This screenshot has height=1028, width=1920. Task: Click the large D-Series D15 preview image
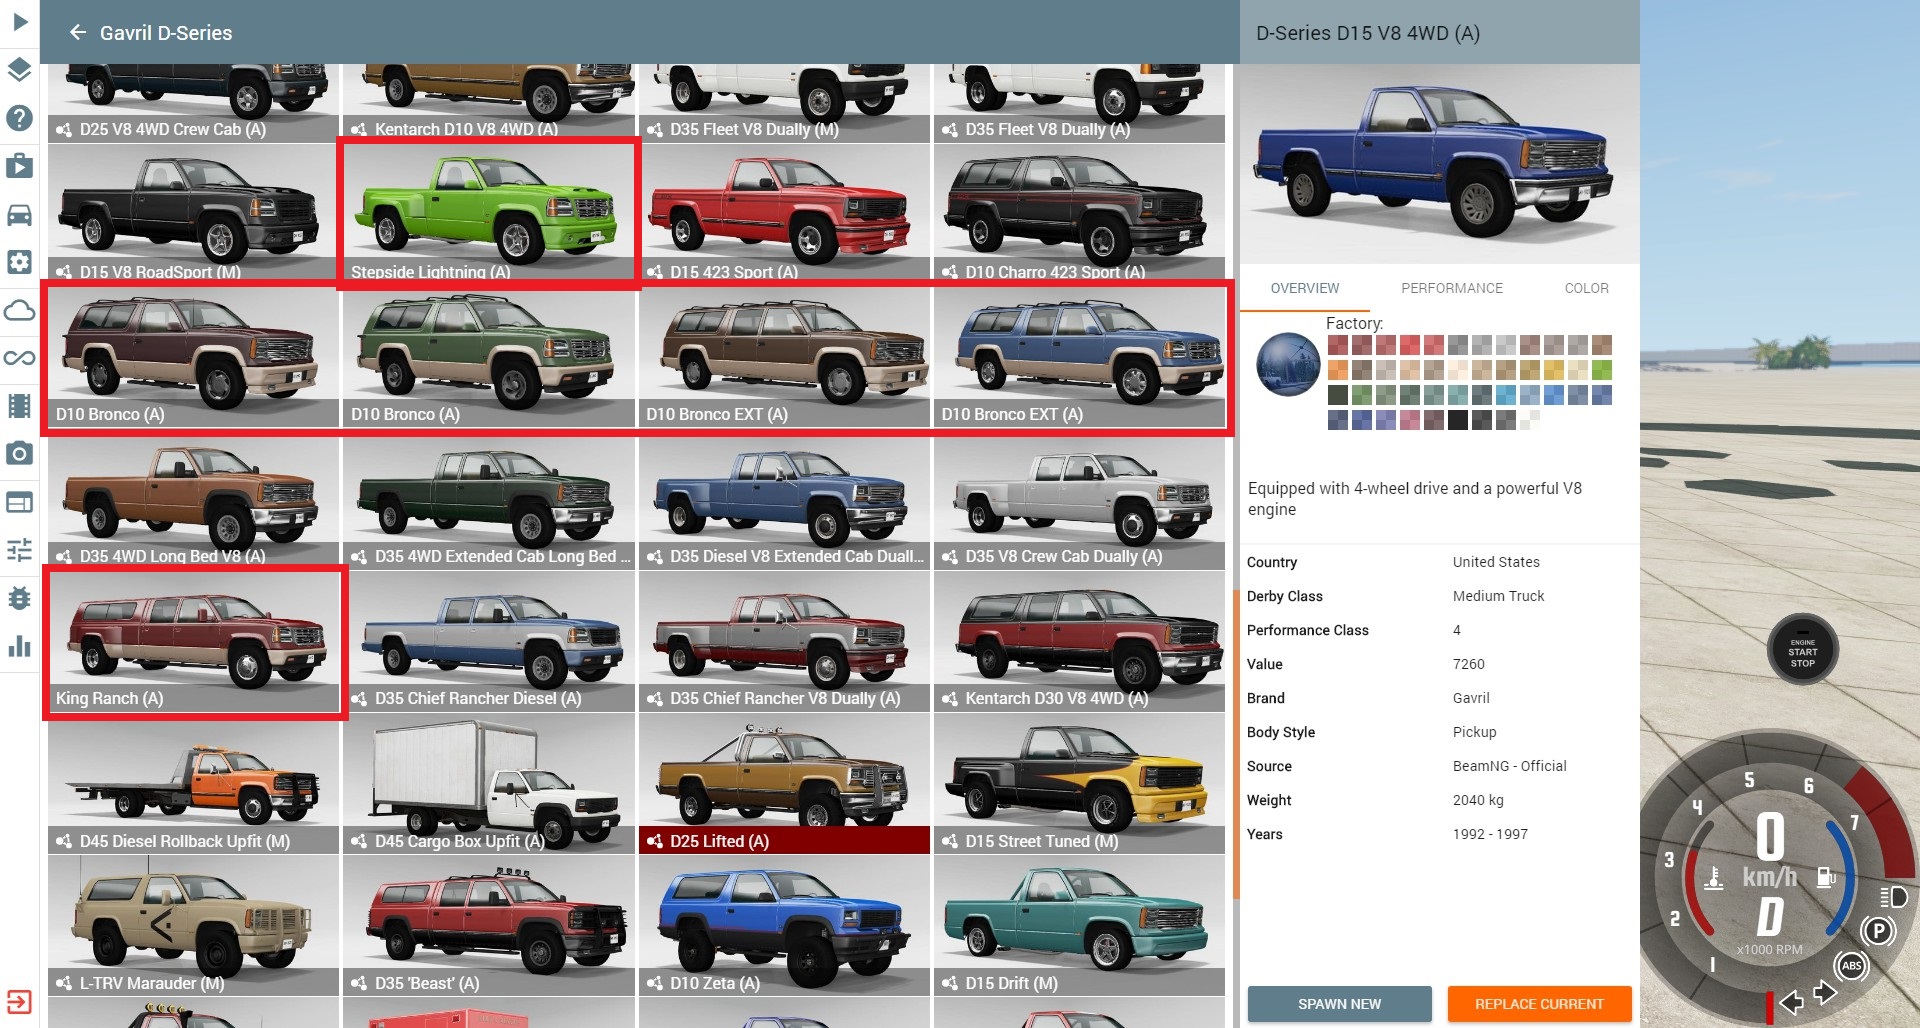click(1440, 164)
